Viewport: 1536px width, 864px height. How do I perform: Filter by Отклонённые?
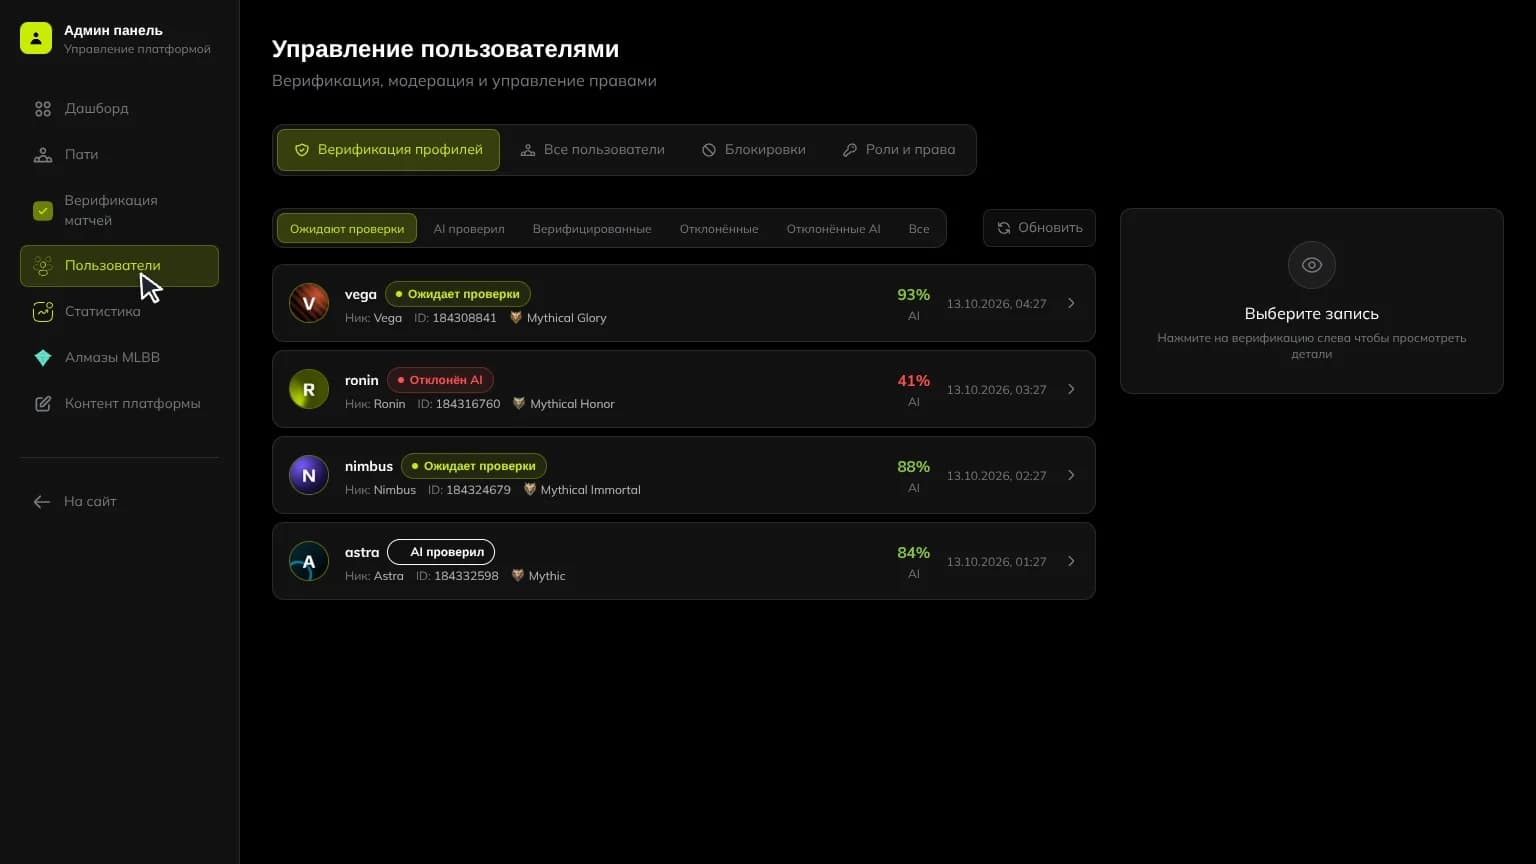(719, 228)
